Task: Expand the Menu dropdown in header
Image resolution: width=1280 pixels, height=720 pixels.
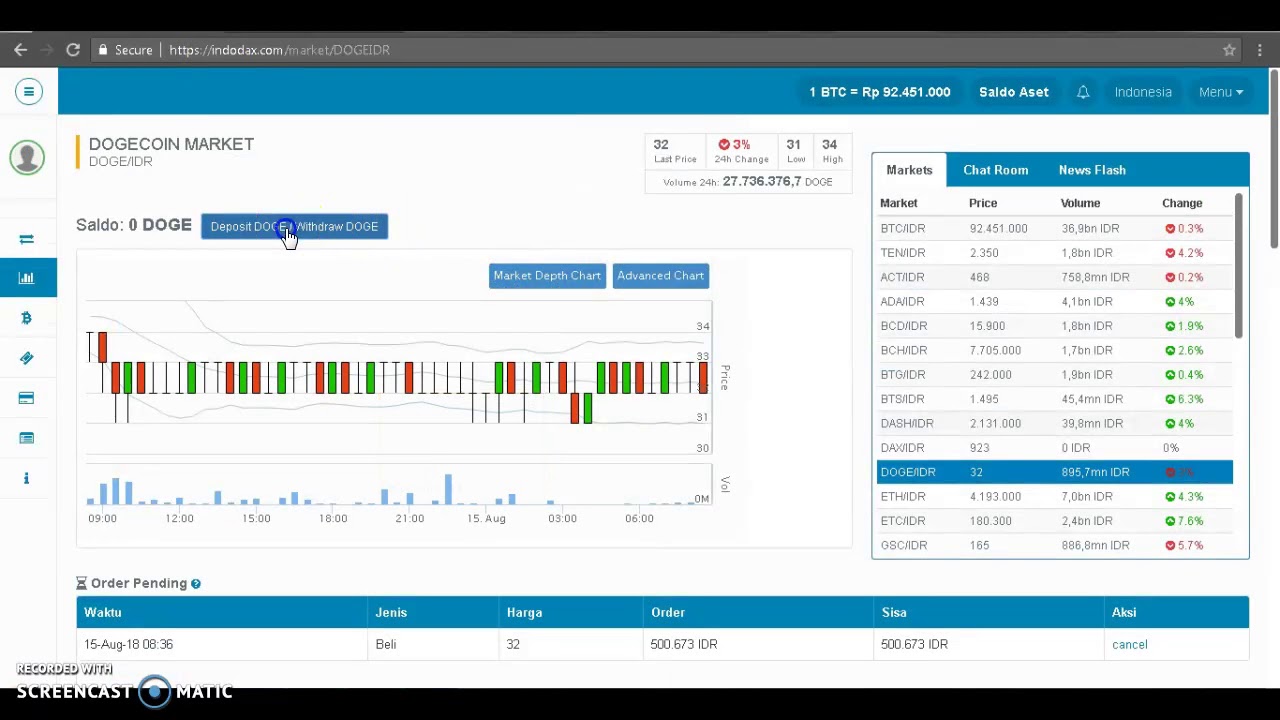Action: point(1220,92)
